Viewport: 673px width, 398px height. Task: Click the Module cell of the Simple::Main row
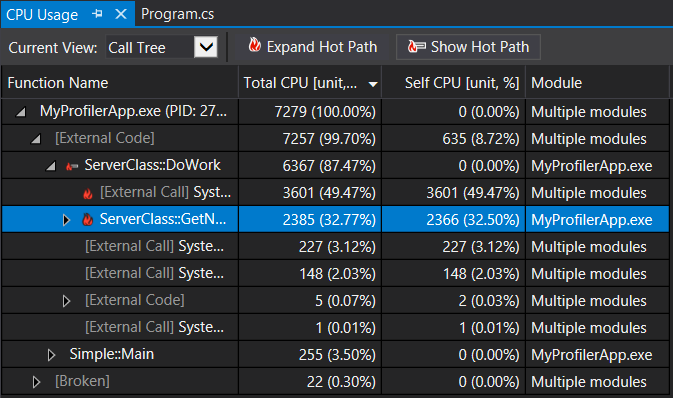pyautogui.click(x=597, y=355)
